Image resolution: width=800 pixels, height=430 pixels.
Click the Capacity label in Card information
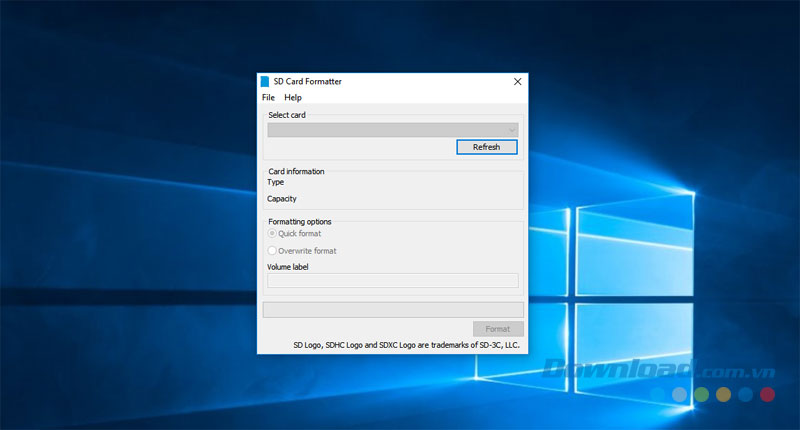pyautogui.click(x=282, y=199)
